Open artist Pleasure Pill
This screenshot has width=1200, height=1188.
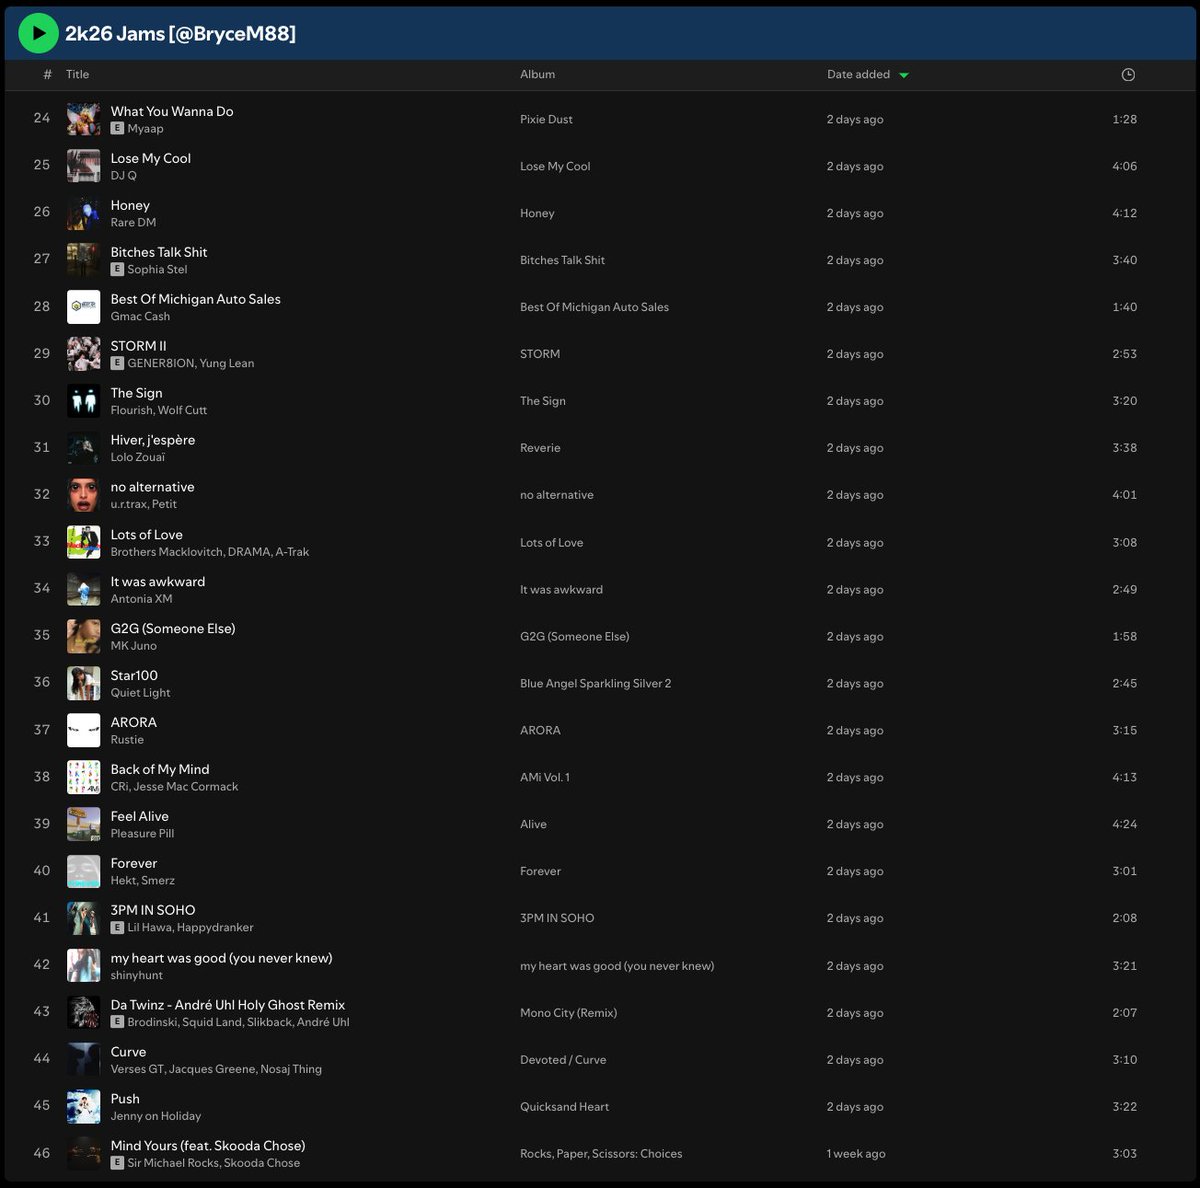click(142, 833)
